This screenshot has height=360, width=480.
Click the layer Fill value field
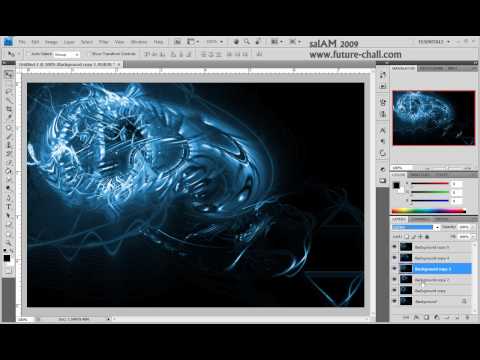pyautogui.click(x=464, y=236)
